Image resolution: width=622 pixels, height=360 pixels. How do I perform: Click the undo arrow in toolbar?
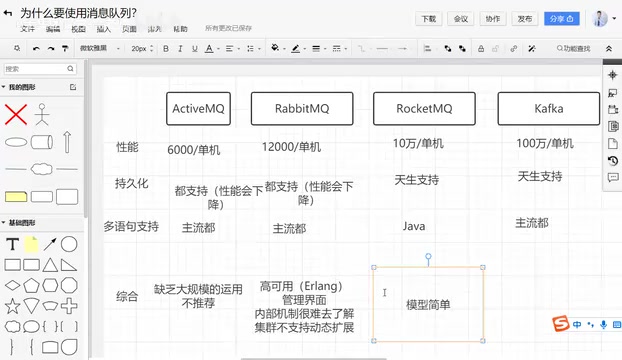coord(36,48)
